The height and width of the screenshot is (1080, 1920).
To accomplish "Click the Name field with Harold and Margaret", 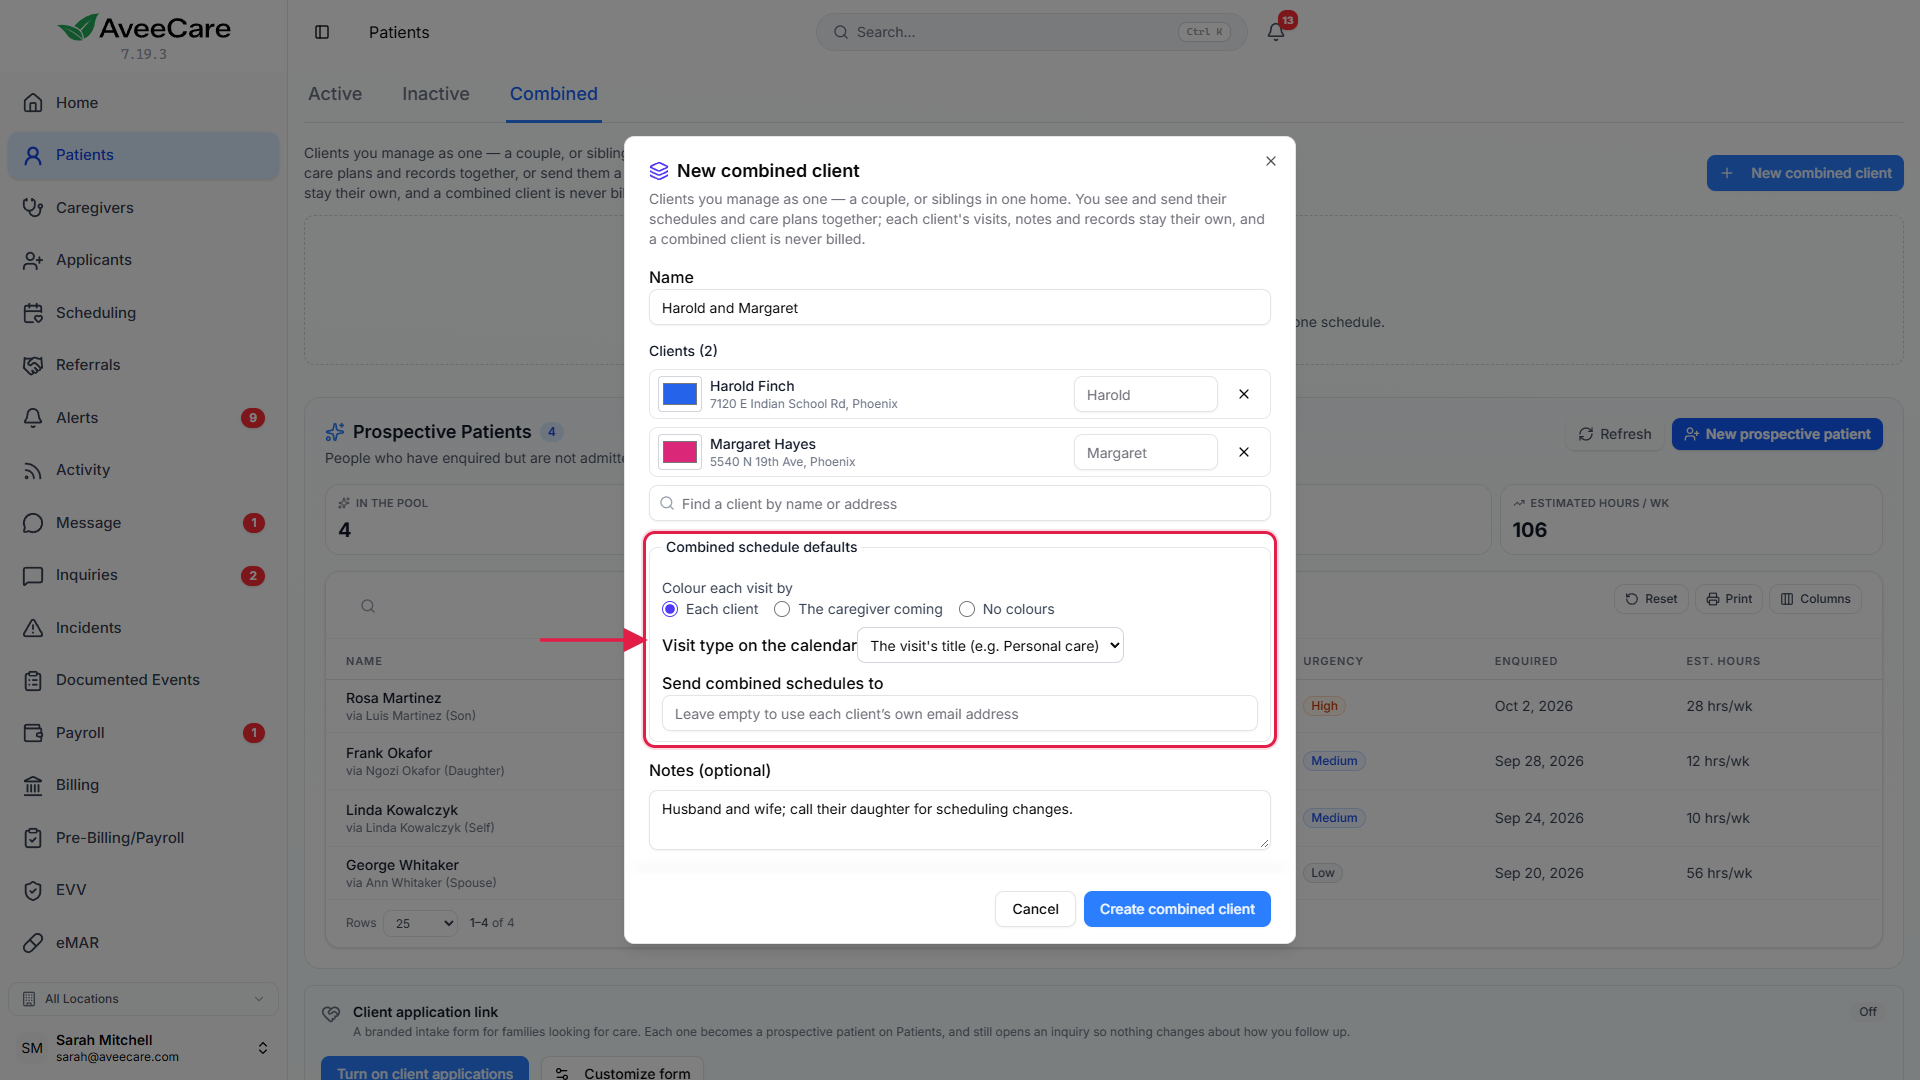I will pos(960,308).
